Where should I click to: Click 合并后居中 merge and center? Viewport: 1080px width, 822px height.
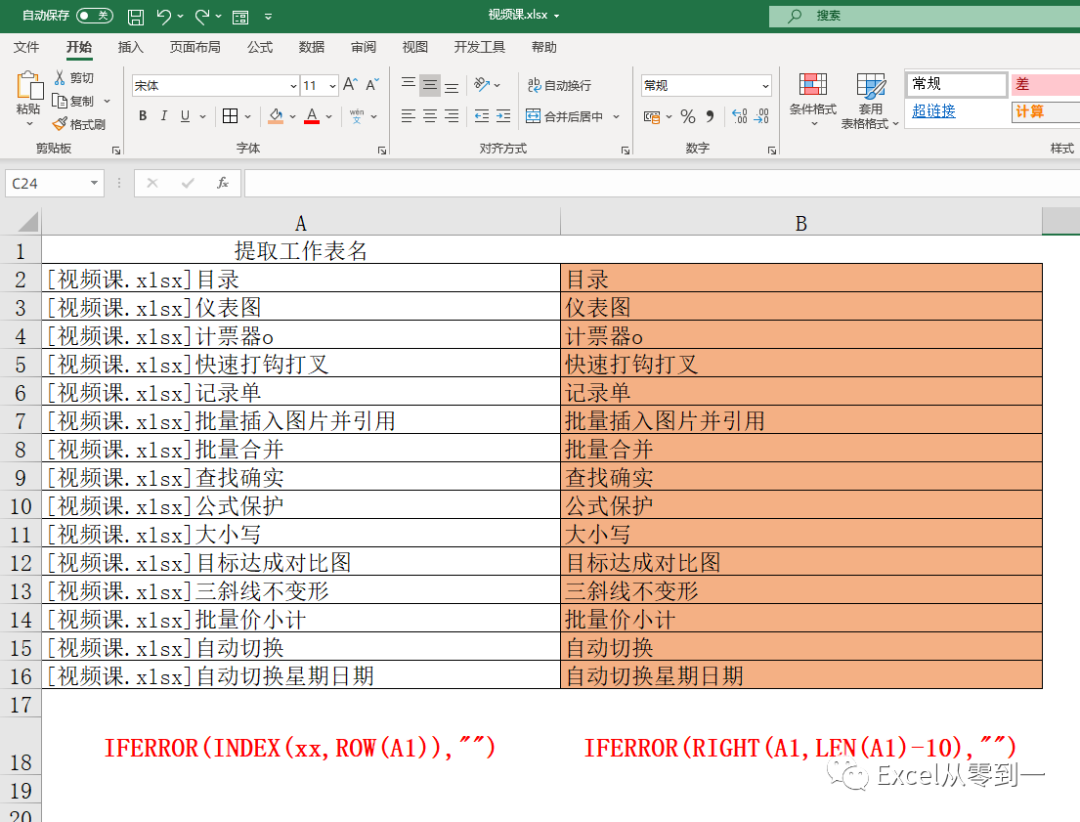[564, 116]
